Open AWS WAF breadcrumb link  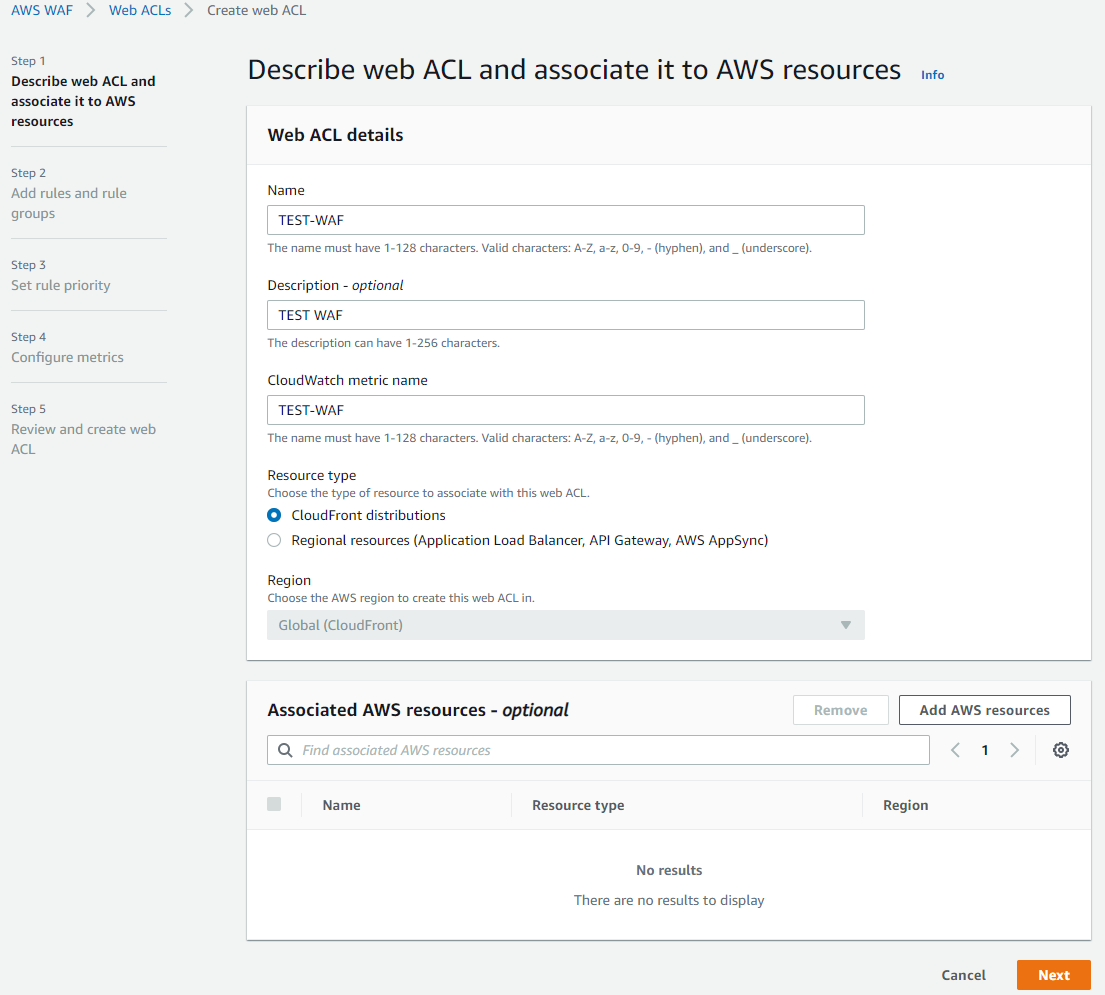pyautogui.click(x=42, y=10)
